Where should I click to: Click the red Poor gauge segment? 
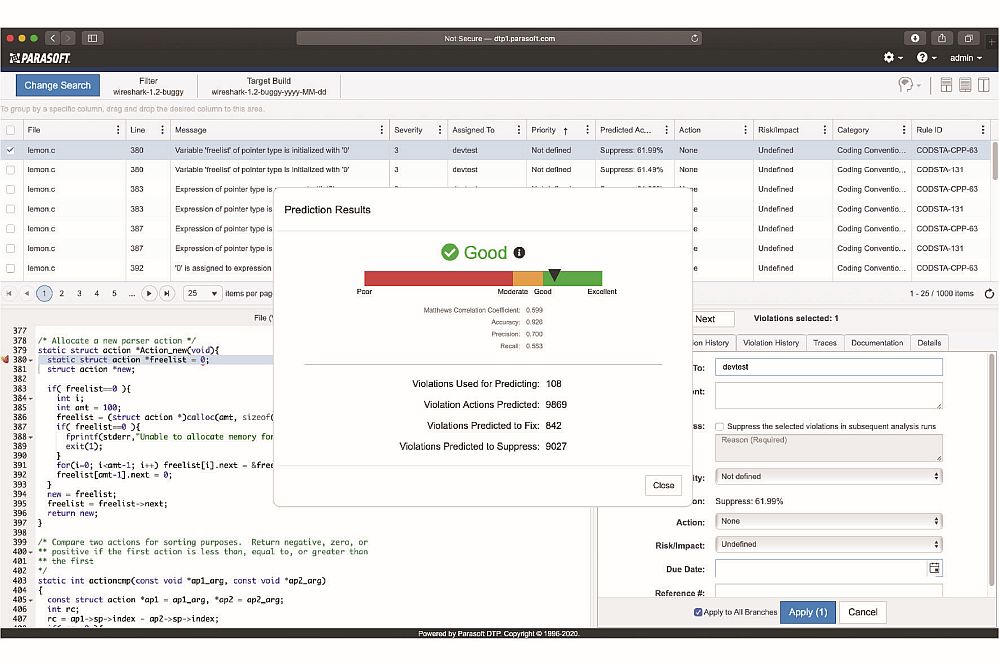tap(438, 278)
